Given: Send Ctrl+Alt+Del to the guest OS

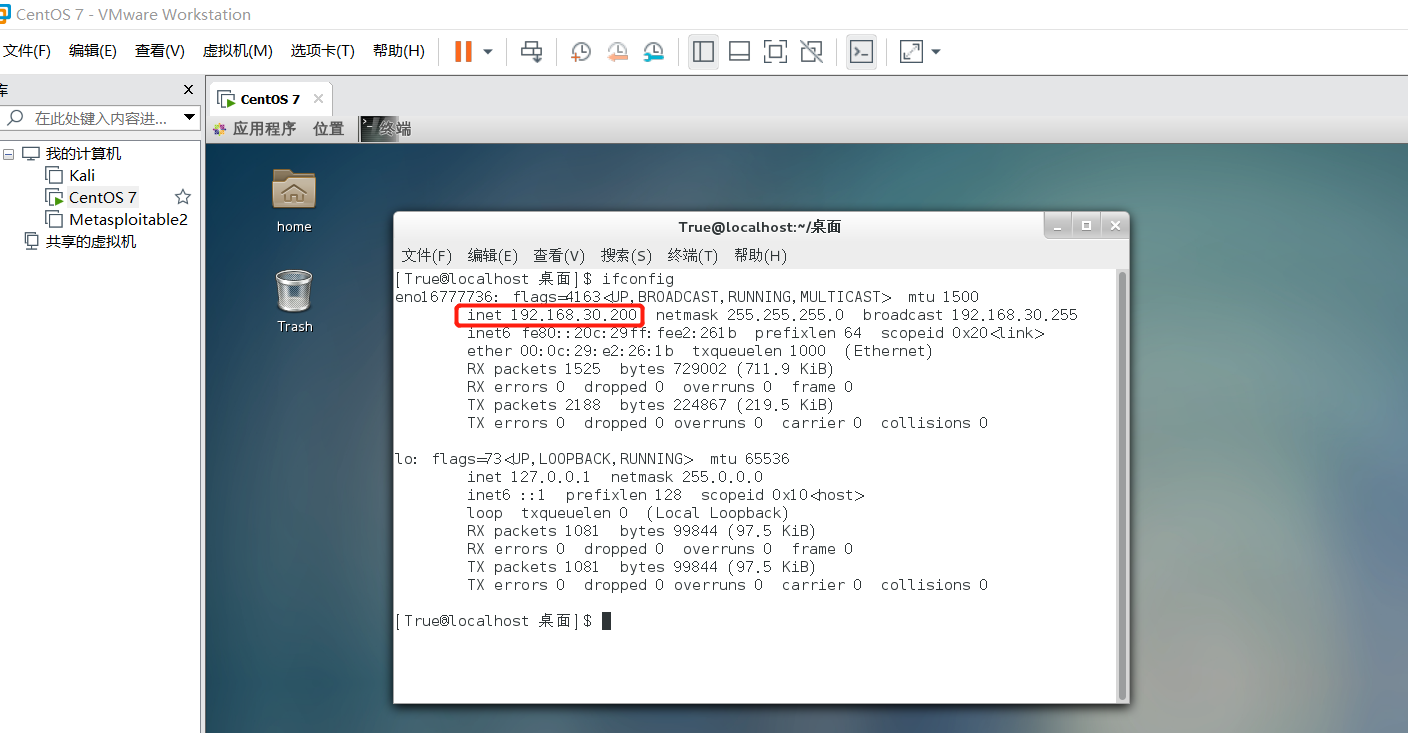Looking at the screenshot, I should [531, 51].
